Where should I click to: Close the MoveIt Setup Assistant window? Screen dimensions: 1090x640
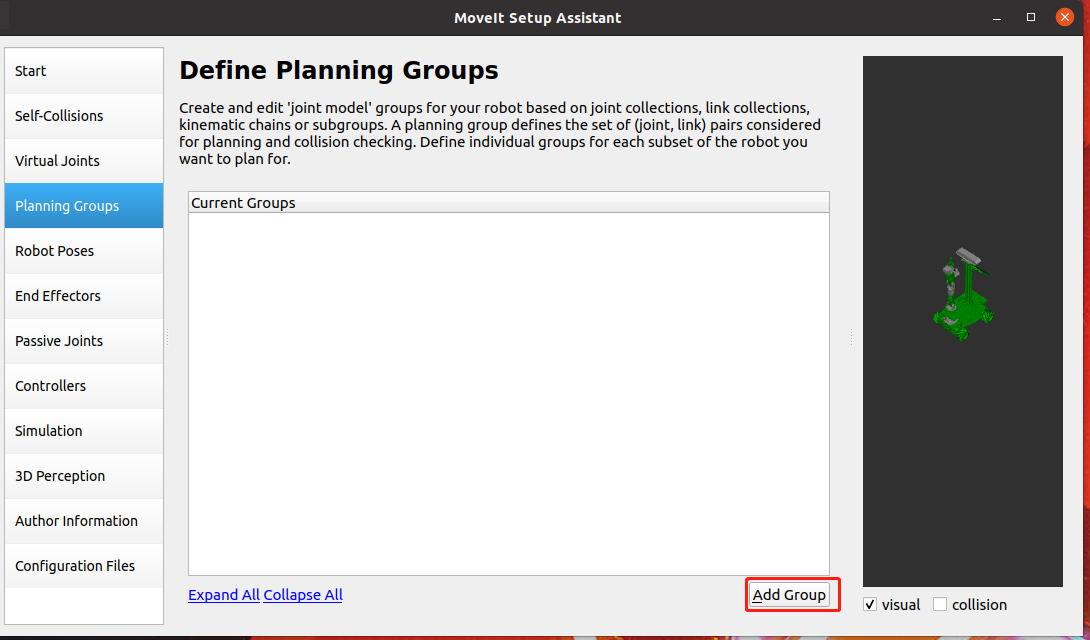(x=1064, y=17)
